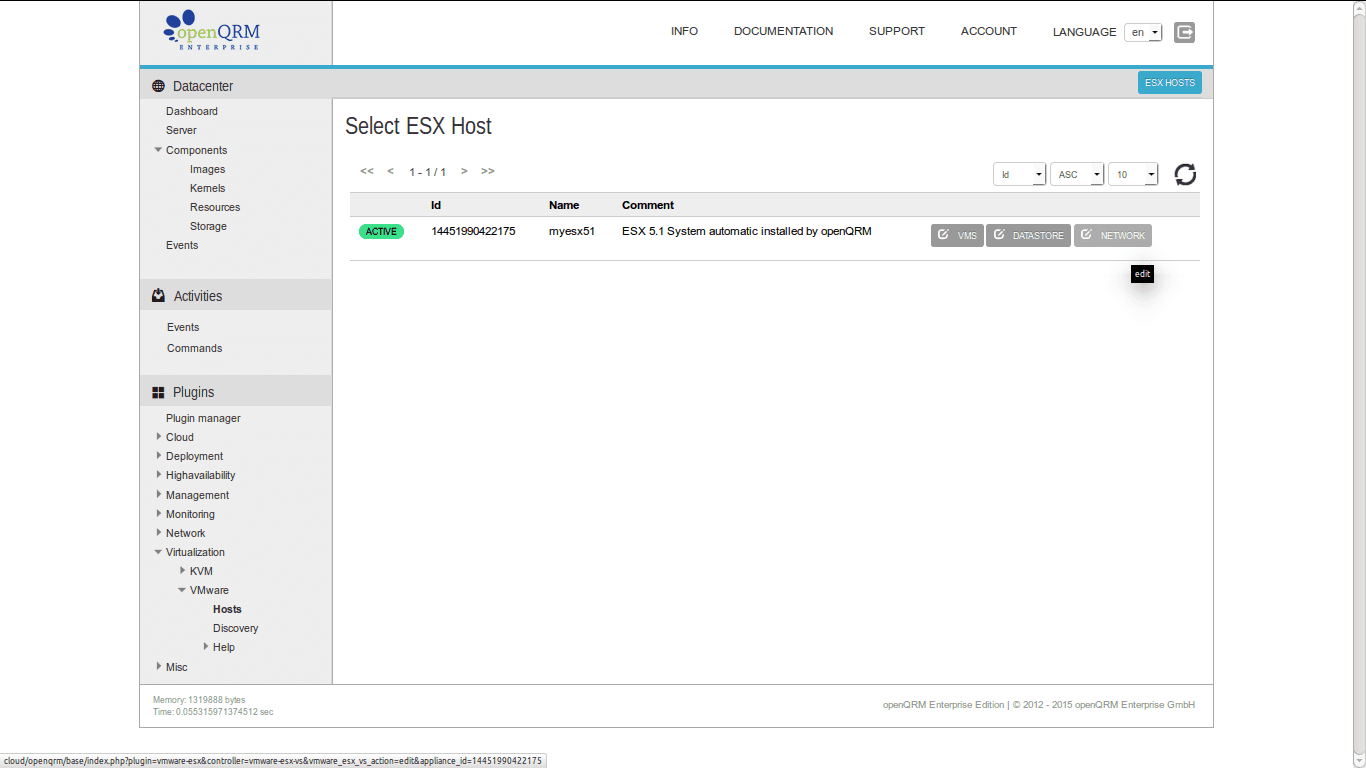1366x768 pixels.
Task: Open the Plugin manager
Action: click(203, 418)
